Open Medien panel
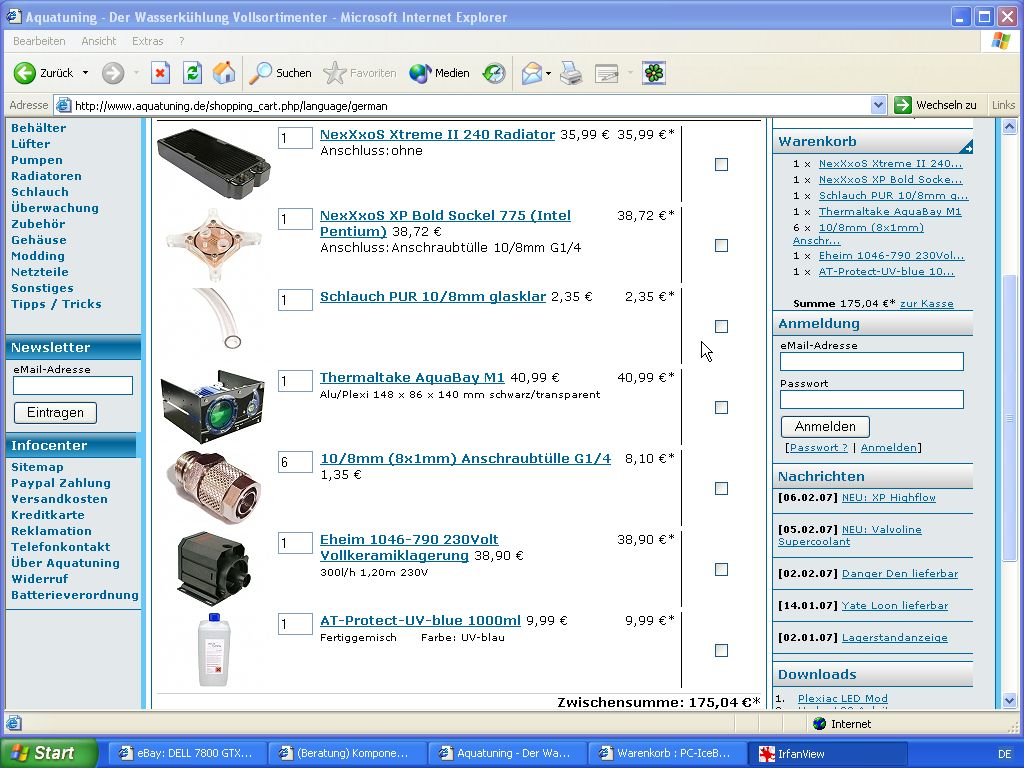Viewport: 1024px width, 768px height. coord(440,73)
